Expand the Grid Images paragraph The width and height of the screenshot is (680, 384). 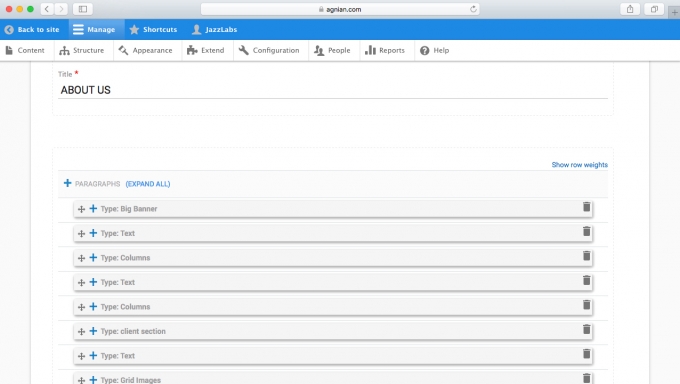pos(93,380)
